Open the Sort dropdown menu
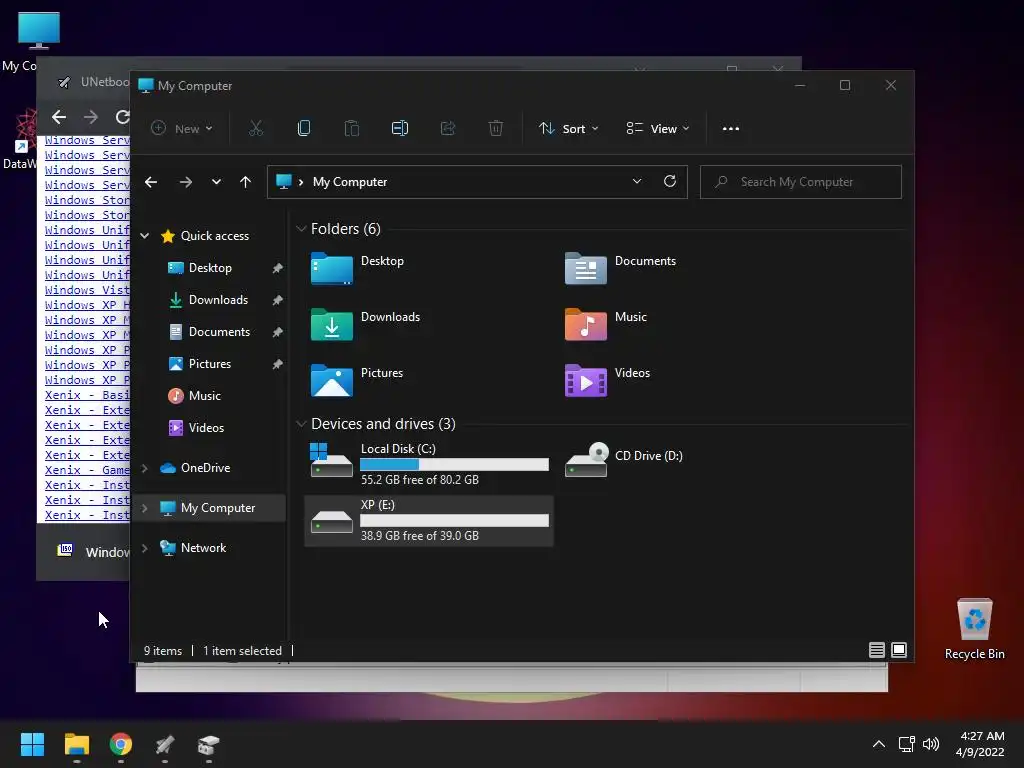The height and width of the screenshot is (768, 1024). point(569,129)
